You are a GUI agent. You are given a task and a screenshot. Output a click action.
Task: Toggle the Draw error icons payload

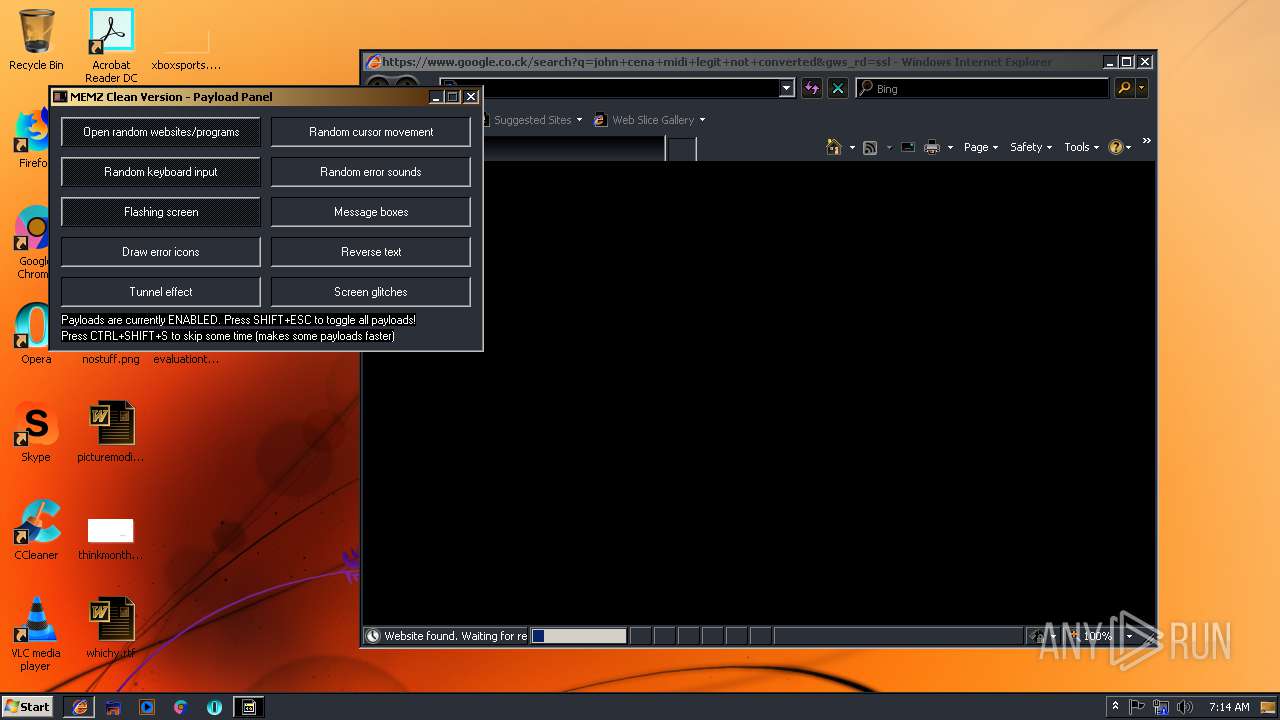[161, 252]
